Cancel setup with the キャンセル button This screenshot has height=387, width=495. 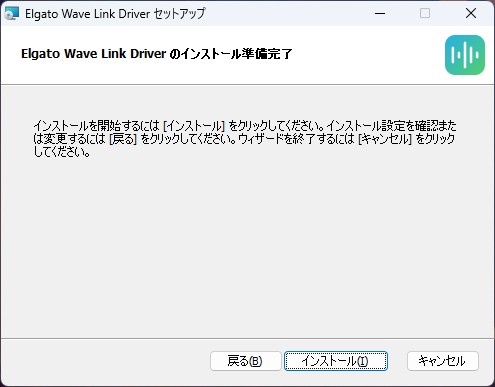tap(442, 361)
